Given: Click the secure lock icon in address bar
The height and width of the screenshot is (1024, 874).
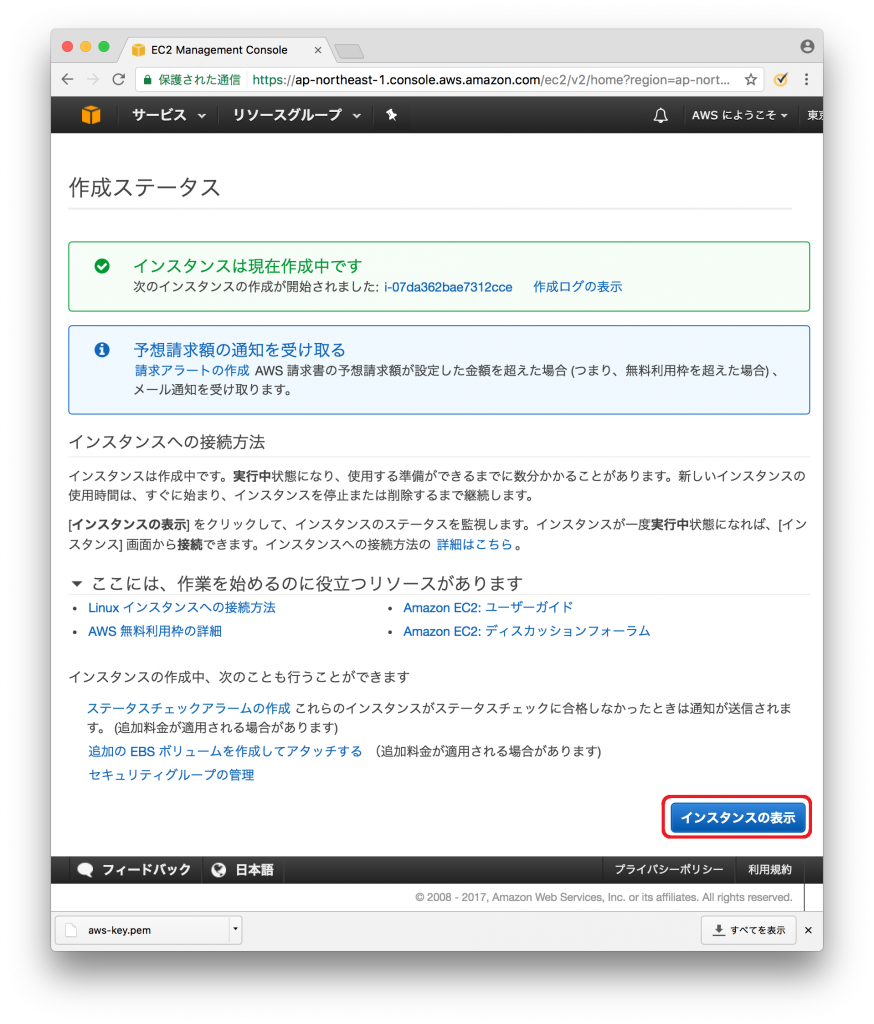Looking at the screenshot, I should 148,80.
